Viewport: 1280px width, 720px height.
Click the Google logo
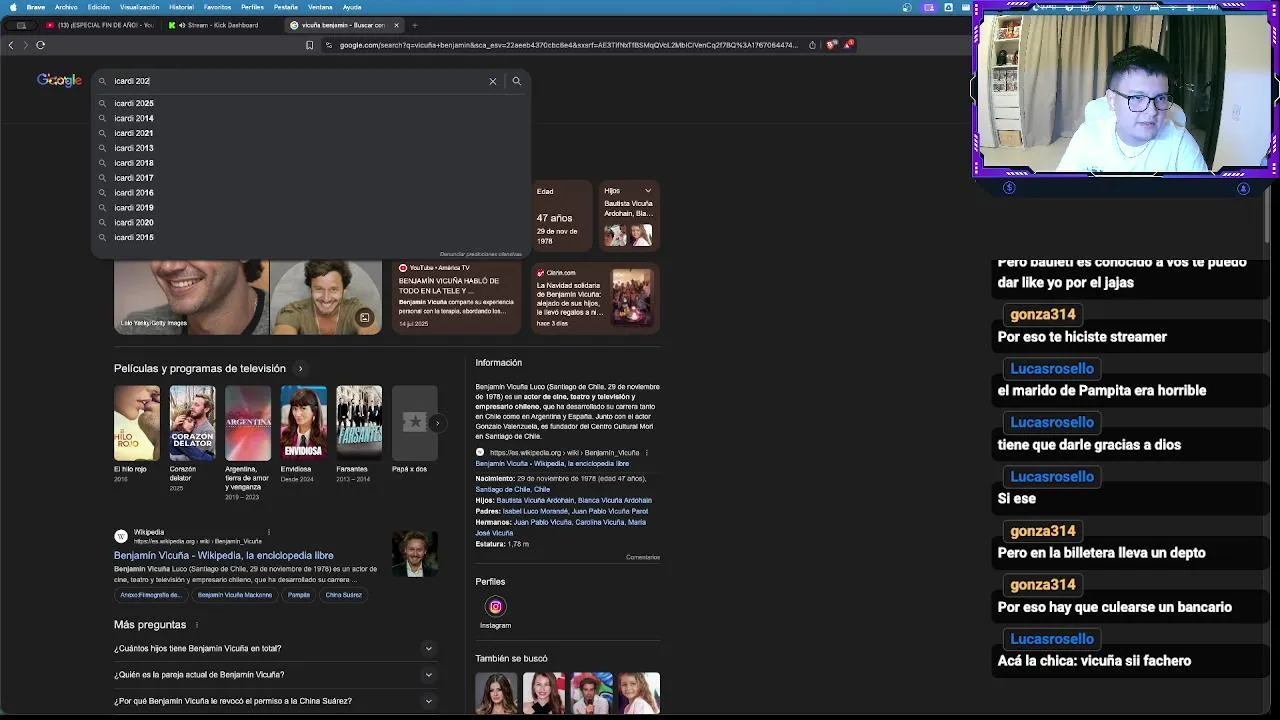pos(59,80)
